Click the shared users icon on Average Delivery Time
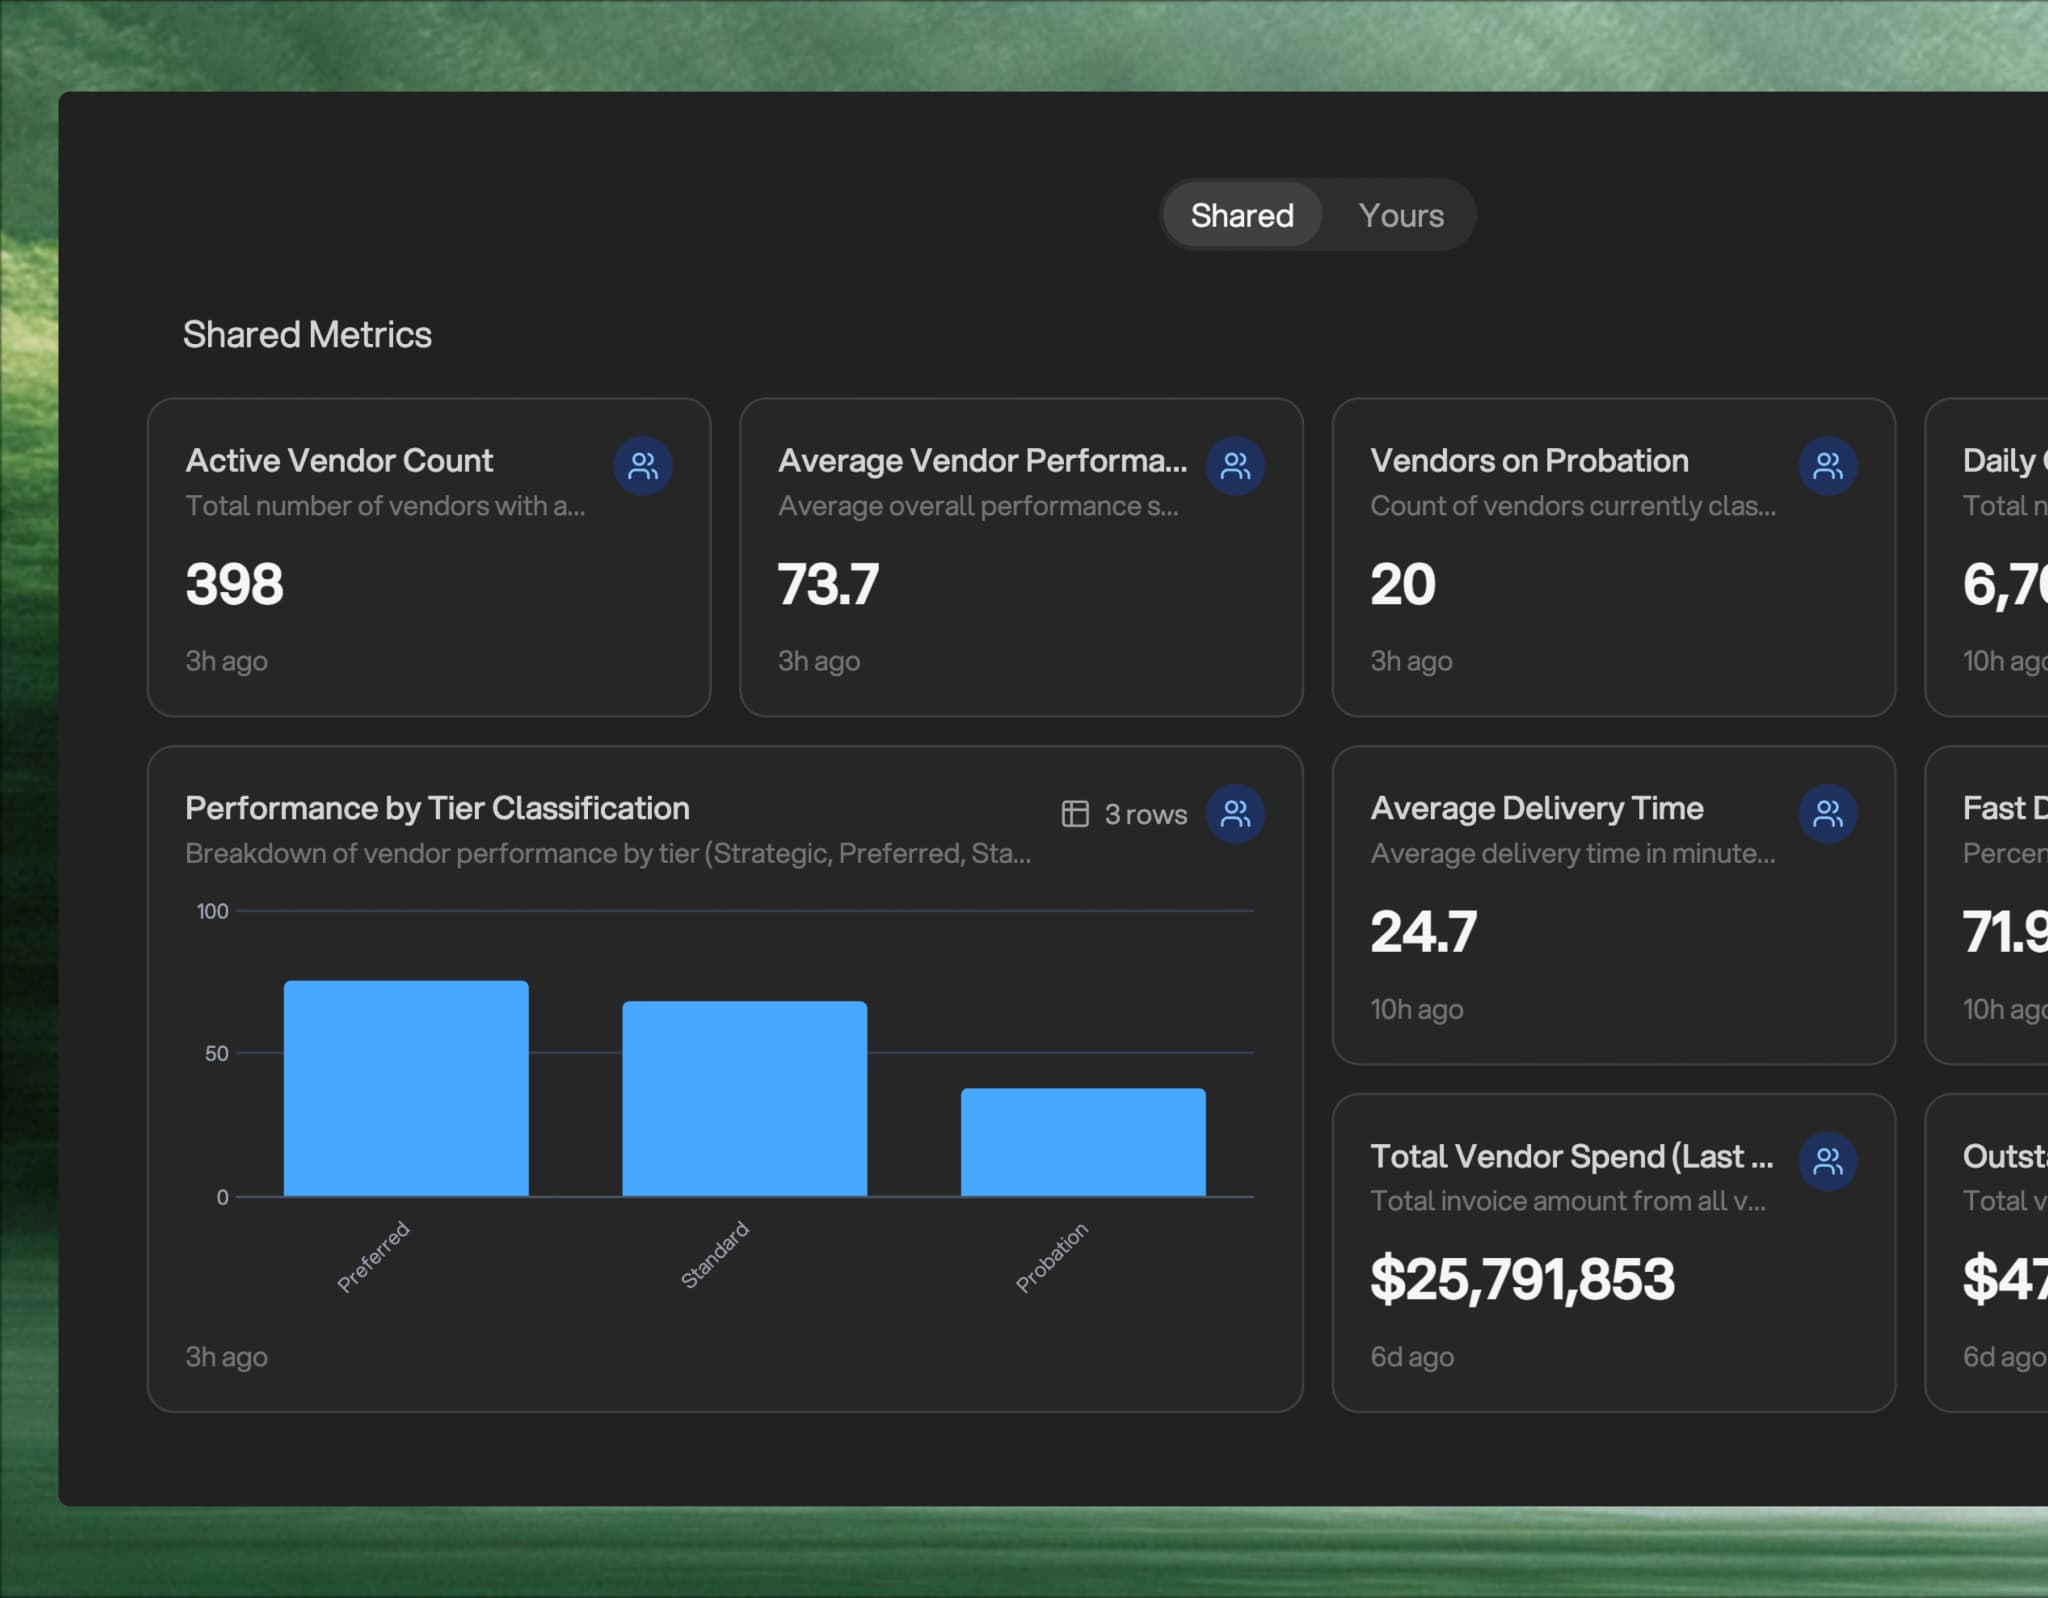Screen dimensions: 2048x1598 (1828, 813)
